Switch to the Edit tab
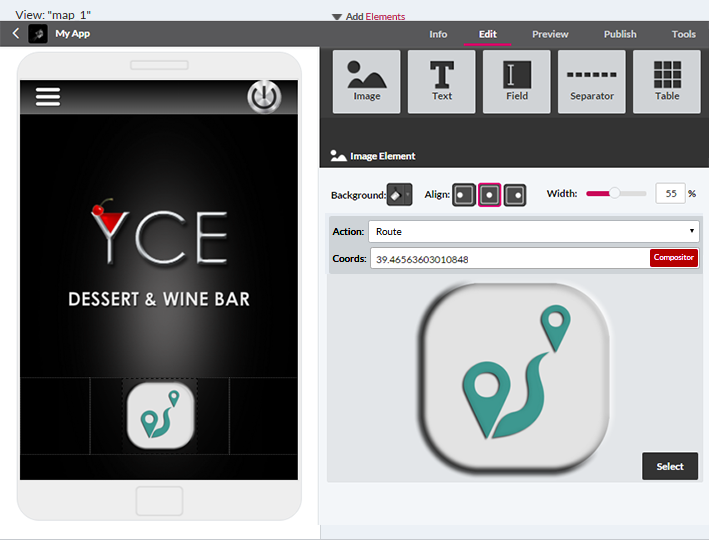 487,34
